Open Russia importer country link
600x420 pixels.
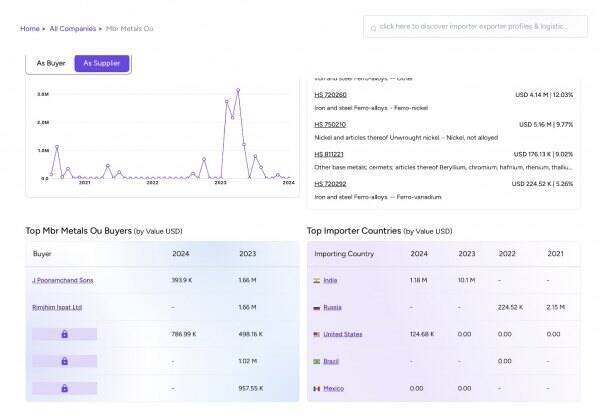[332, 308]
